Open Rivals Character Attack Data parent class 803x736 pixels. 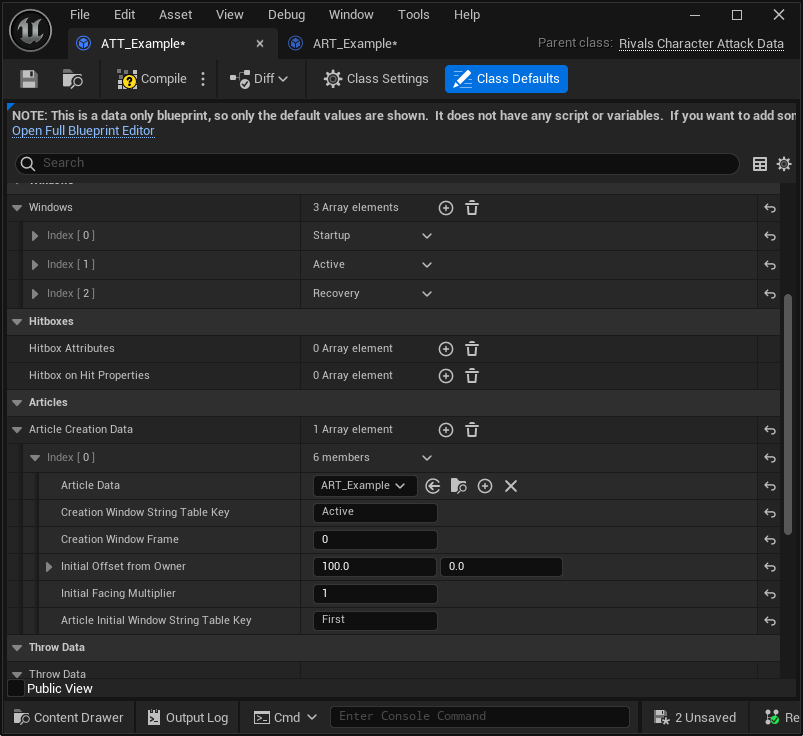[x=701, y=44]
